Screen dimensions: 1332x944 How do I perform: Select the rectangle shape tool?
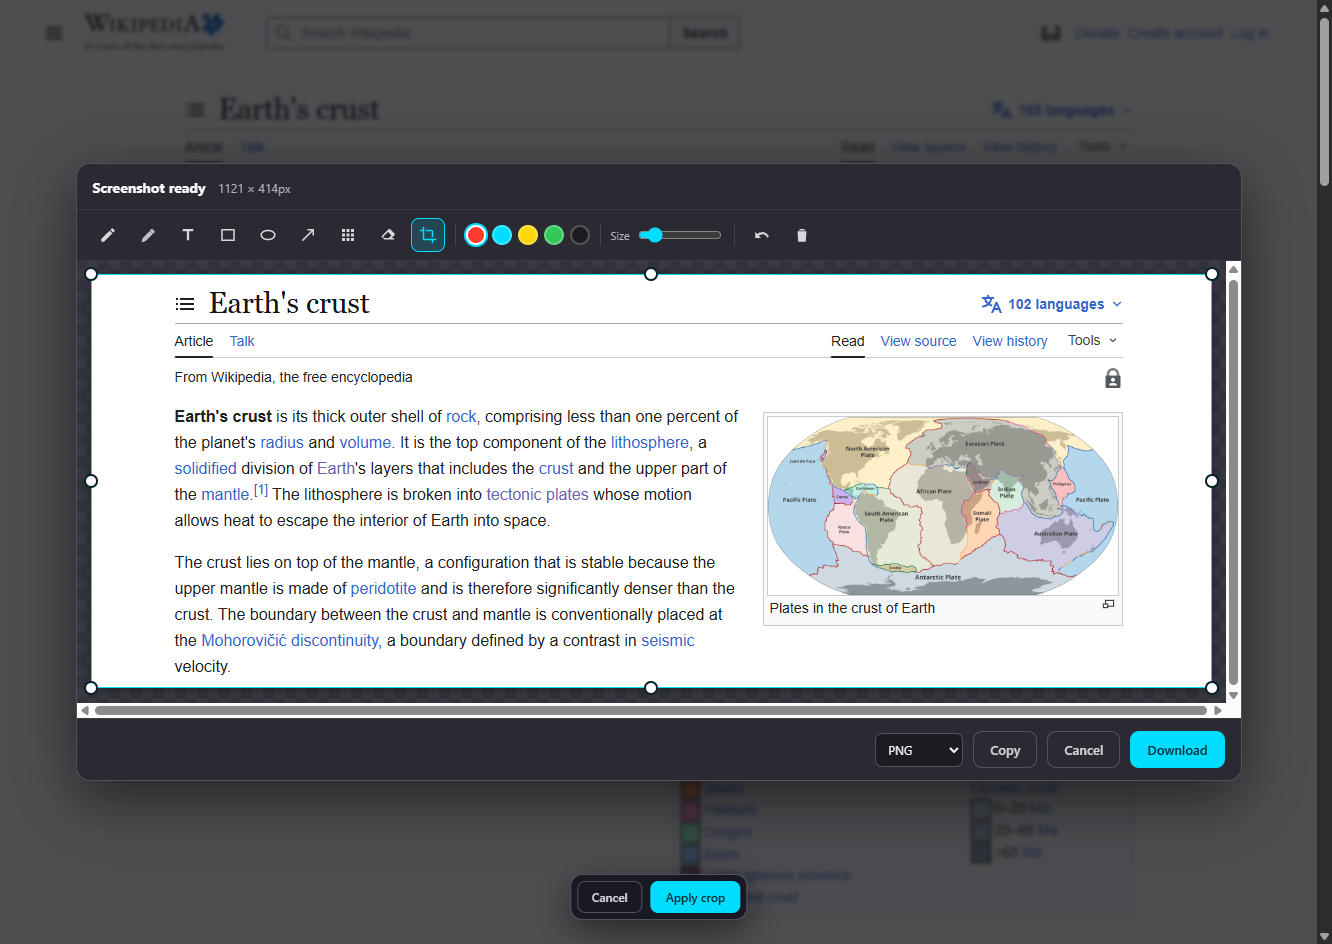[228, 235]
